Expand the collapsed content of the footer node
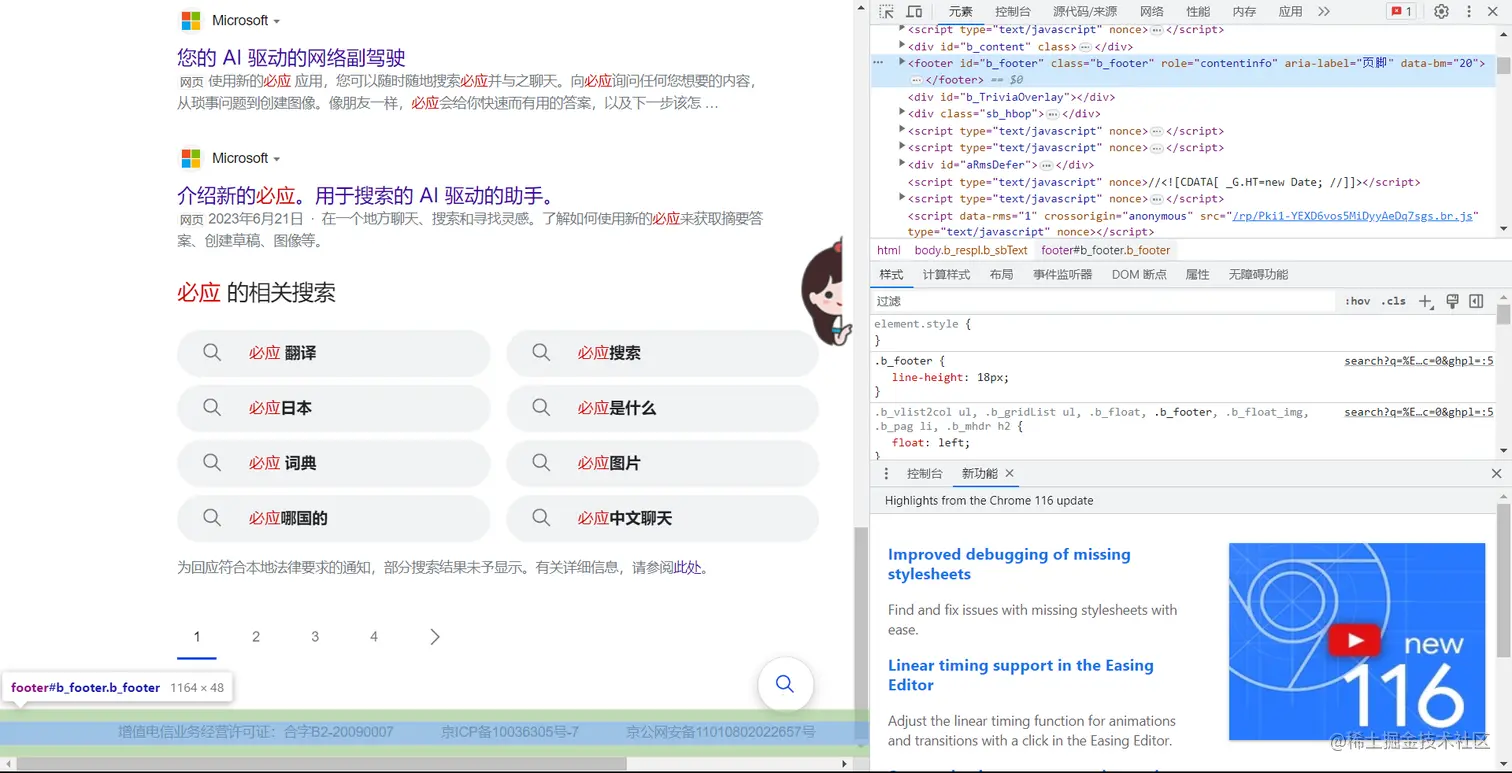Viewport: 1512px width, 773px height. (915, 79)
